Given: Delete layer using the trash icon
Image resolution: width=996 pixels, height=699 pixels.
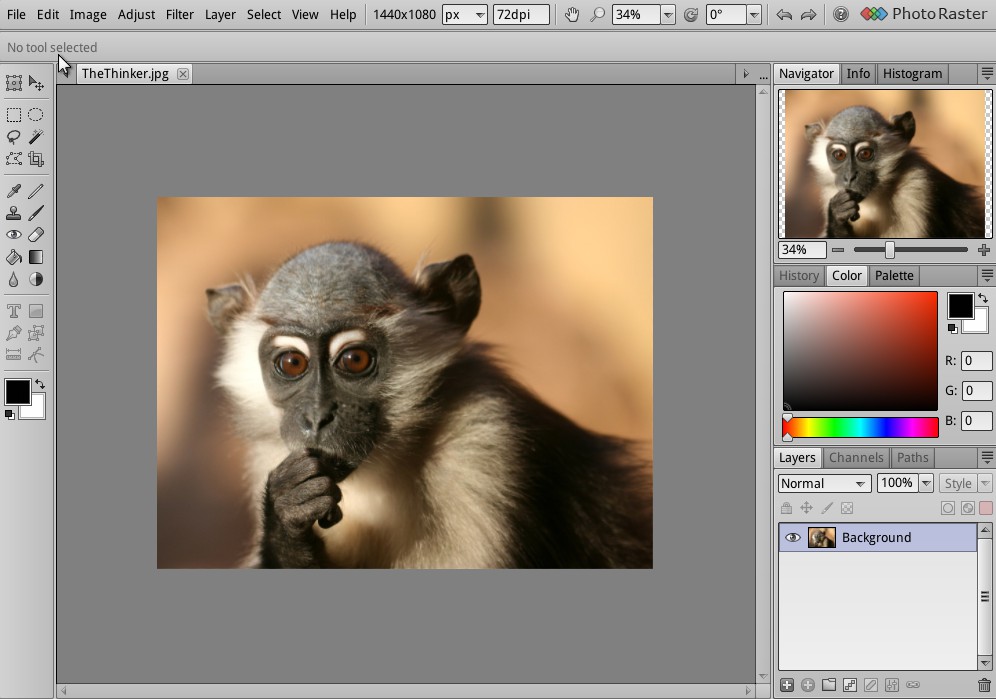Looking at the screenshot, I should click(984, 685).
